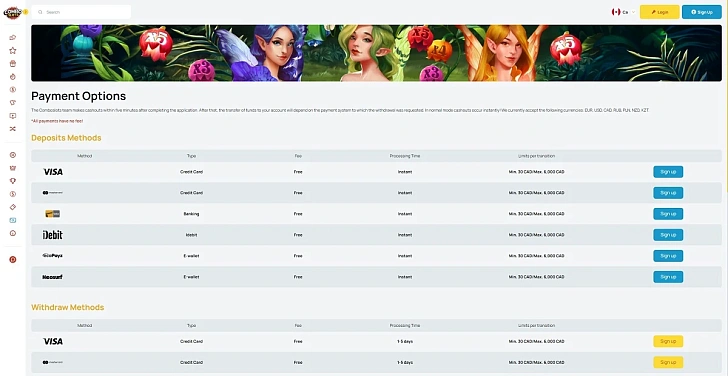Click the thumbs-up icon in the sidebar
The image size is (728, 376).
point(13,38)
